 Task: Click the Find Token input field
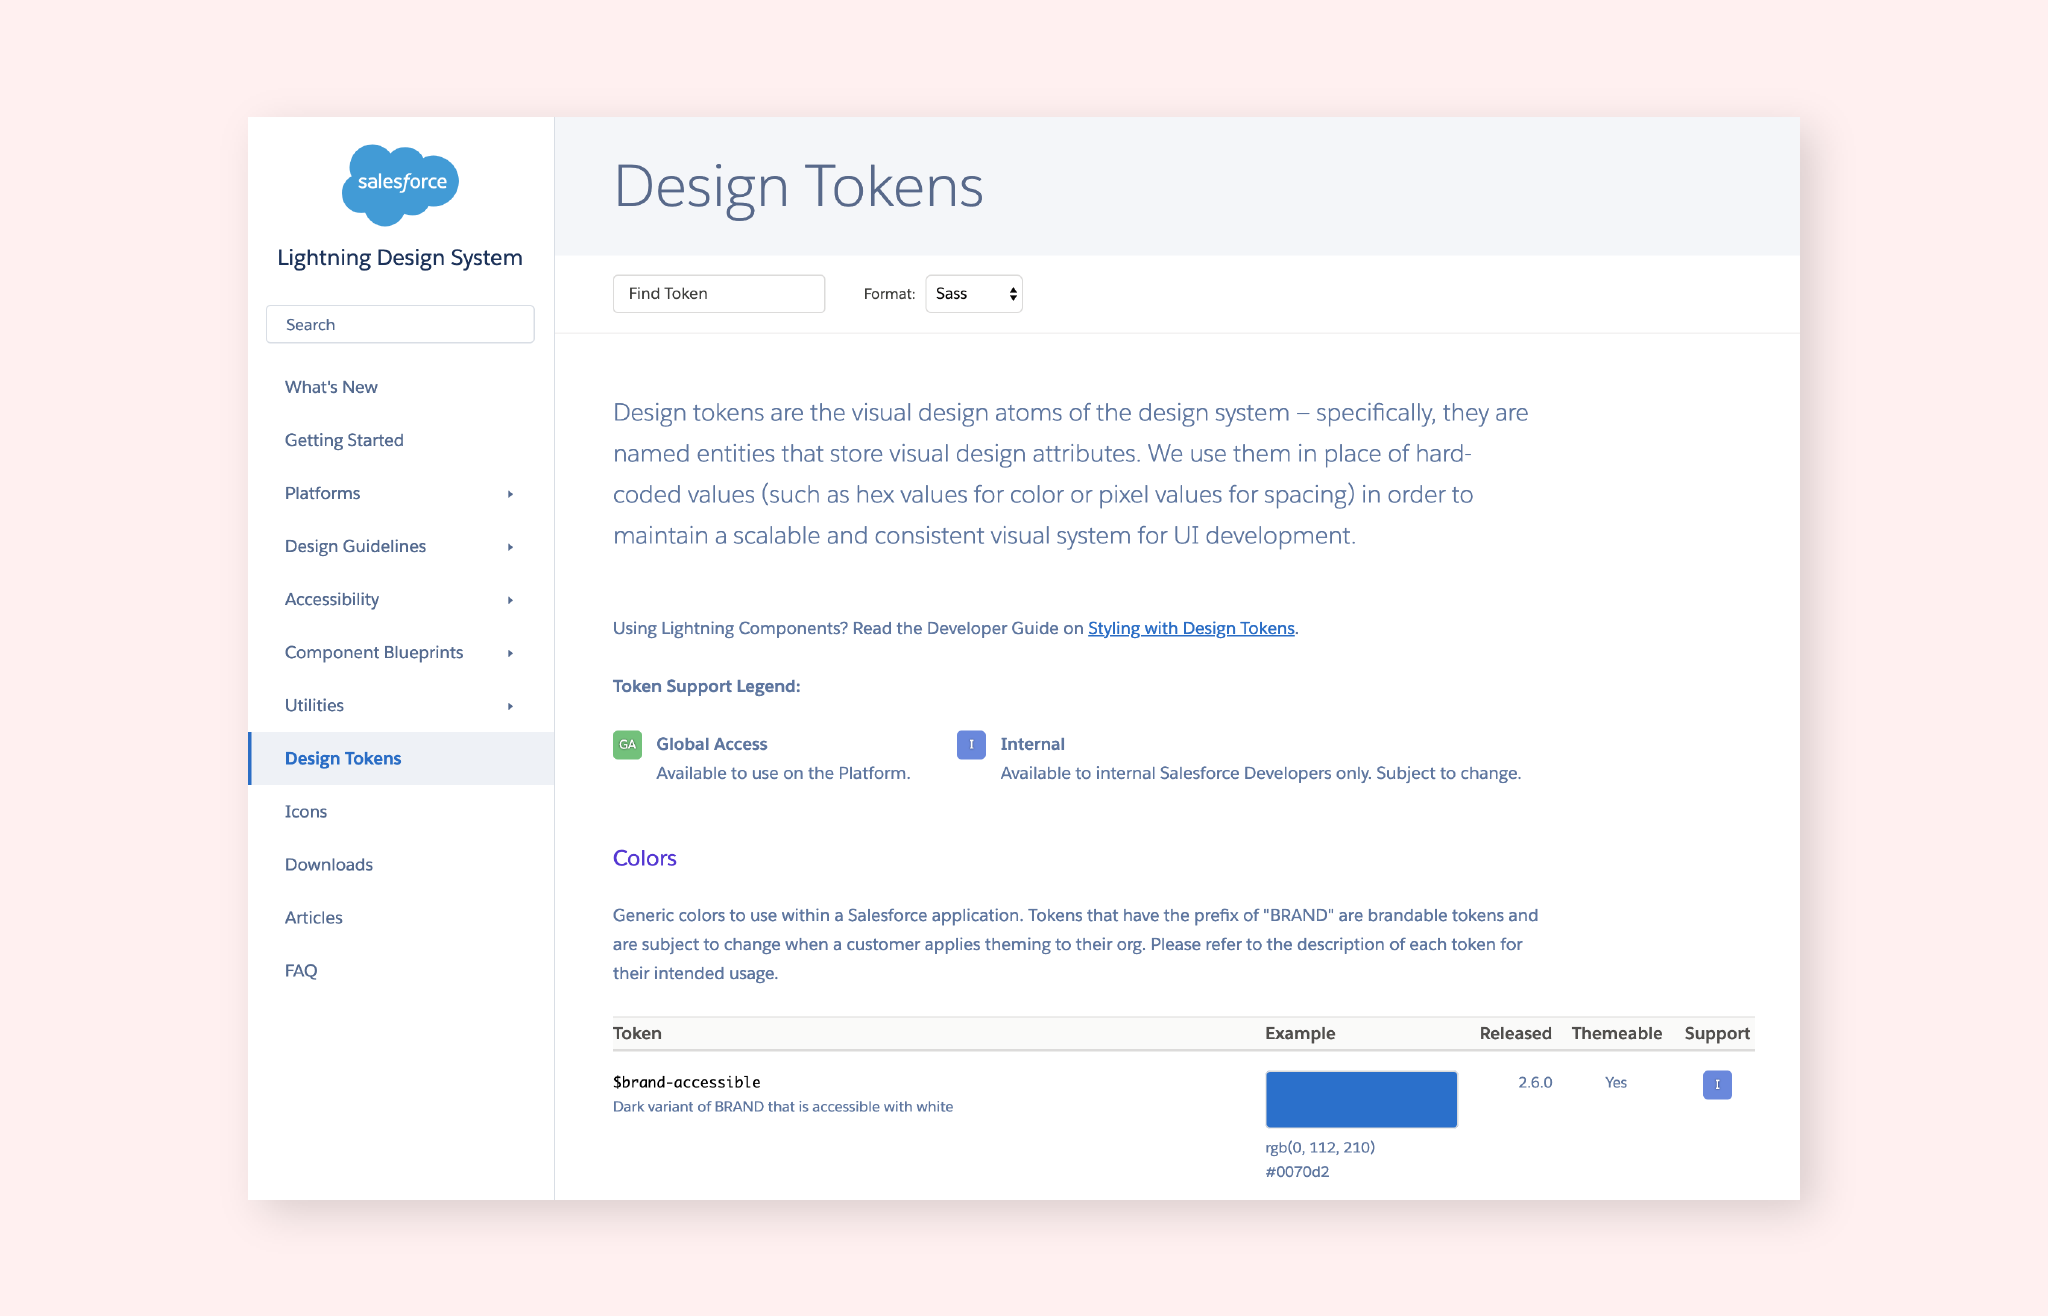point(718,294)
